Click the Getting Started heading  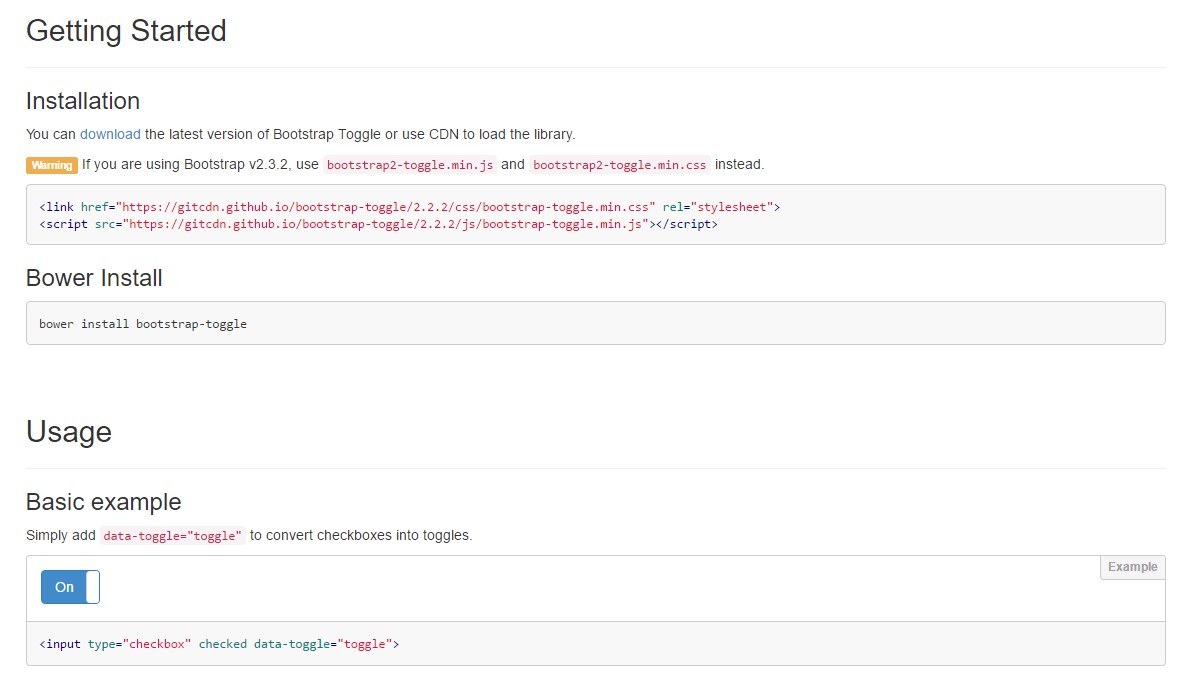coord(126,31)
